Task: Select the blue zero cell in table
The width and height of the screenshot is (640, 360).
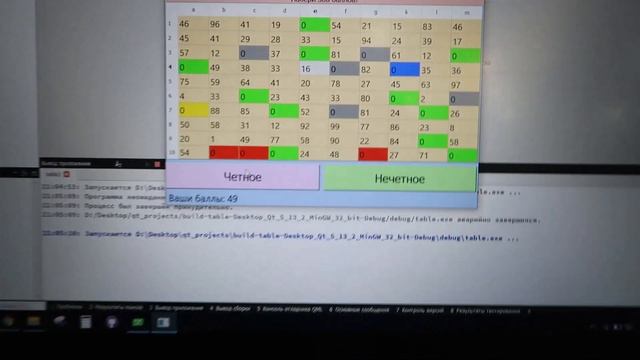Action: (404, 69)
